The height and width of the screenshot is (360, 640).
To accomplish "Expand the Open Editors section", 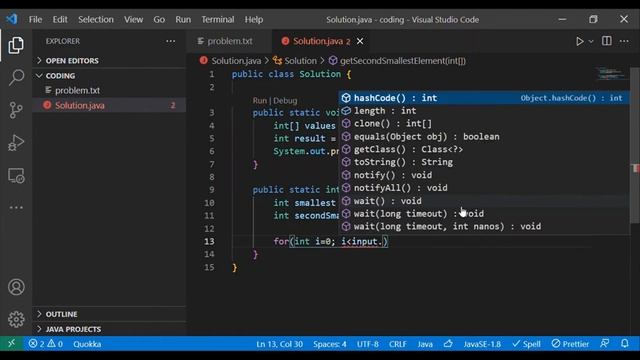I will coord(109,60).
